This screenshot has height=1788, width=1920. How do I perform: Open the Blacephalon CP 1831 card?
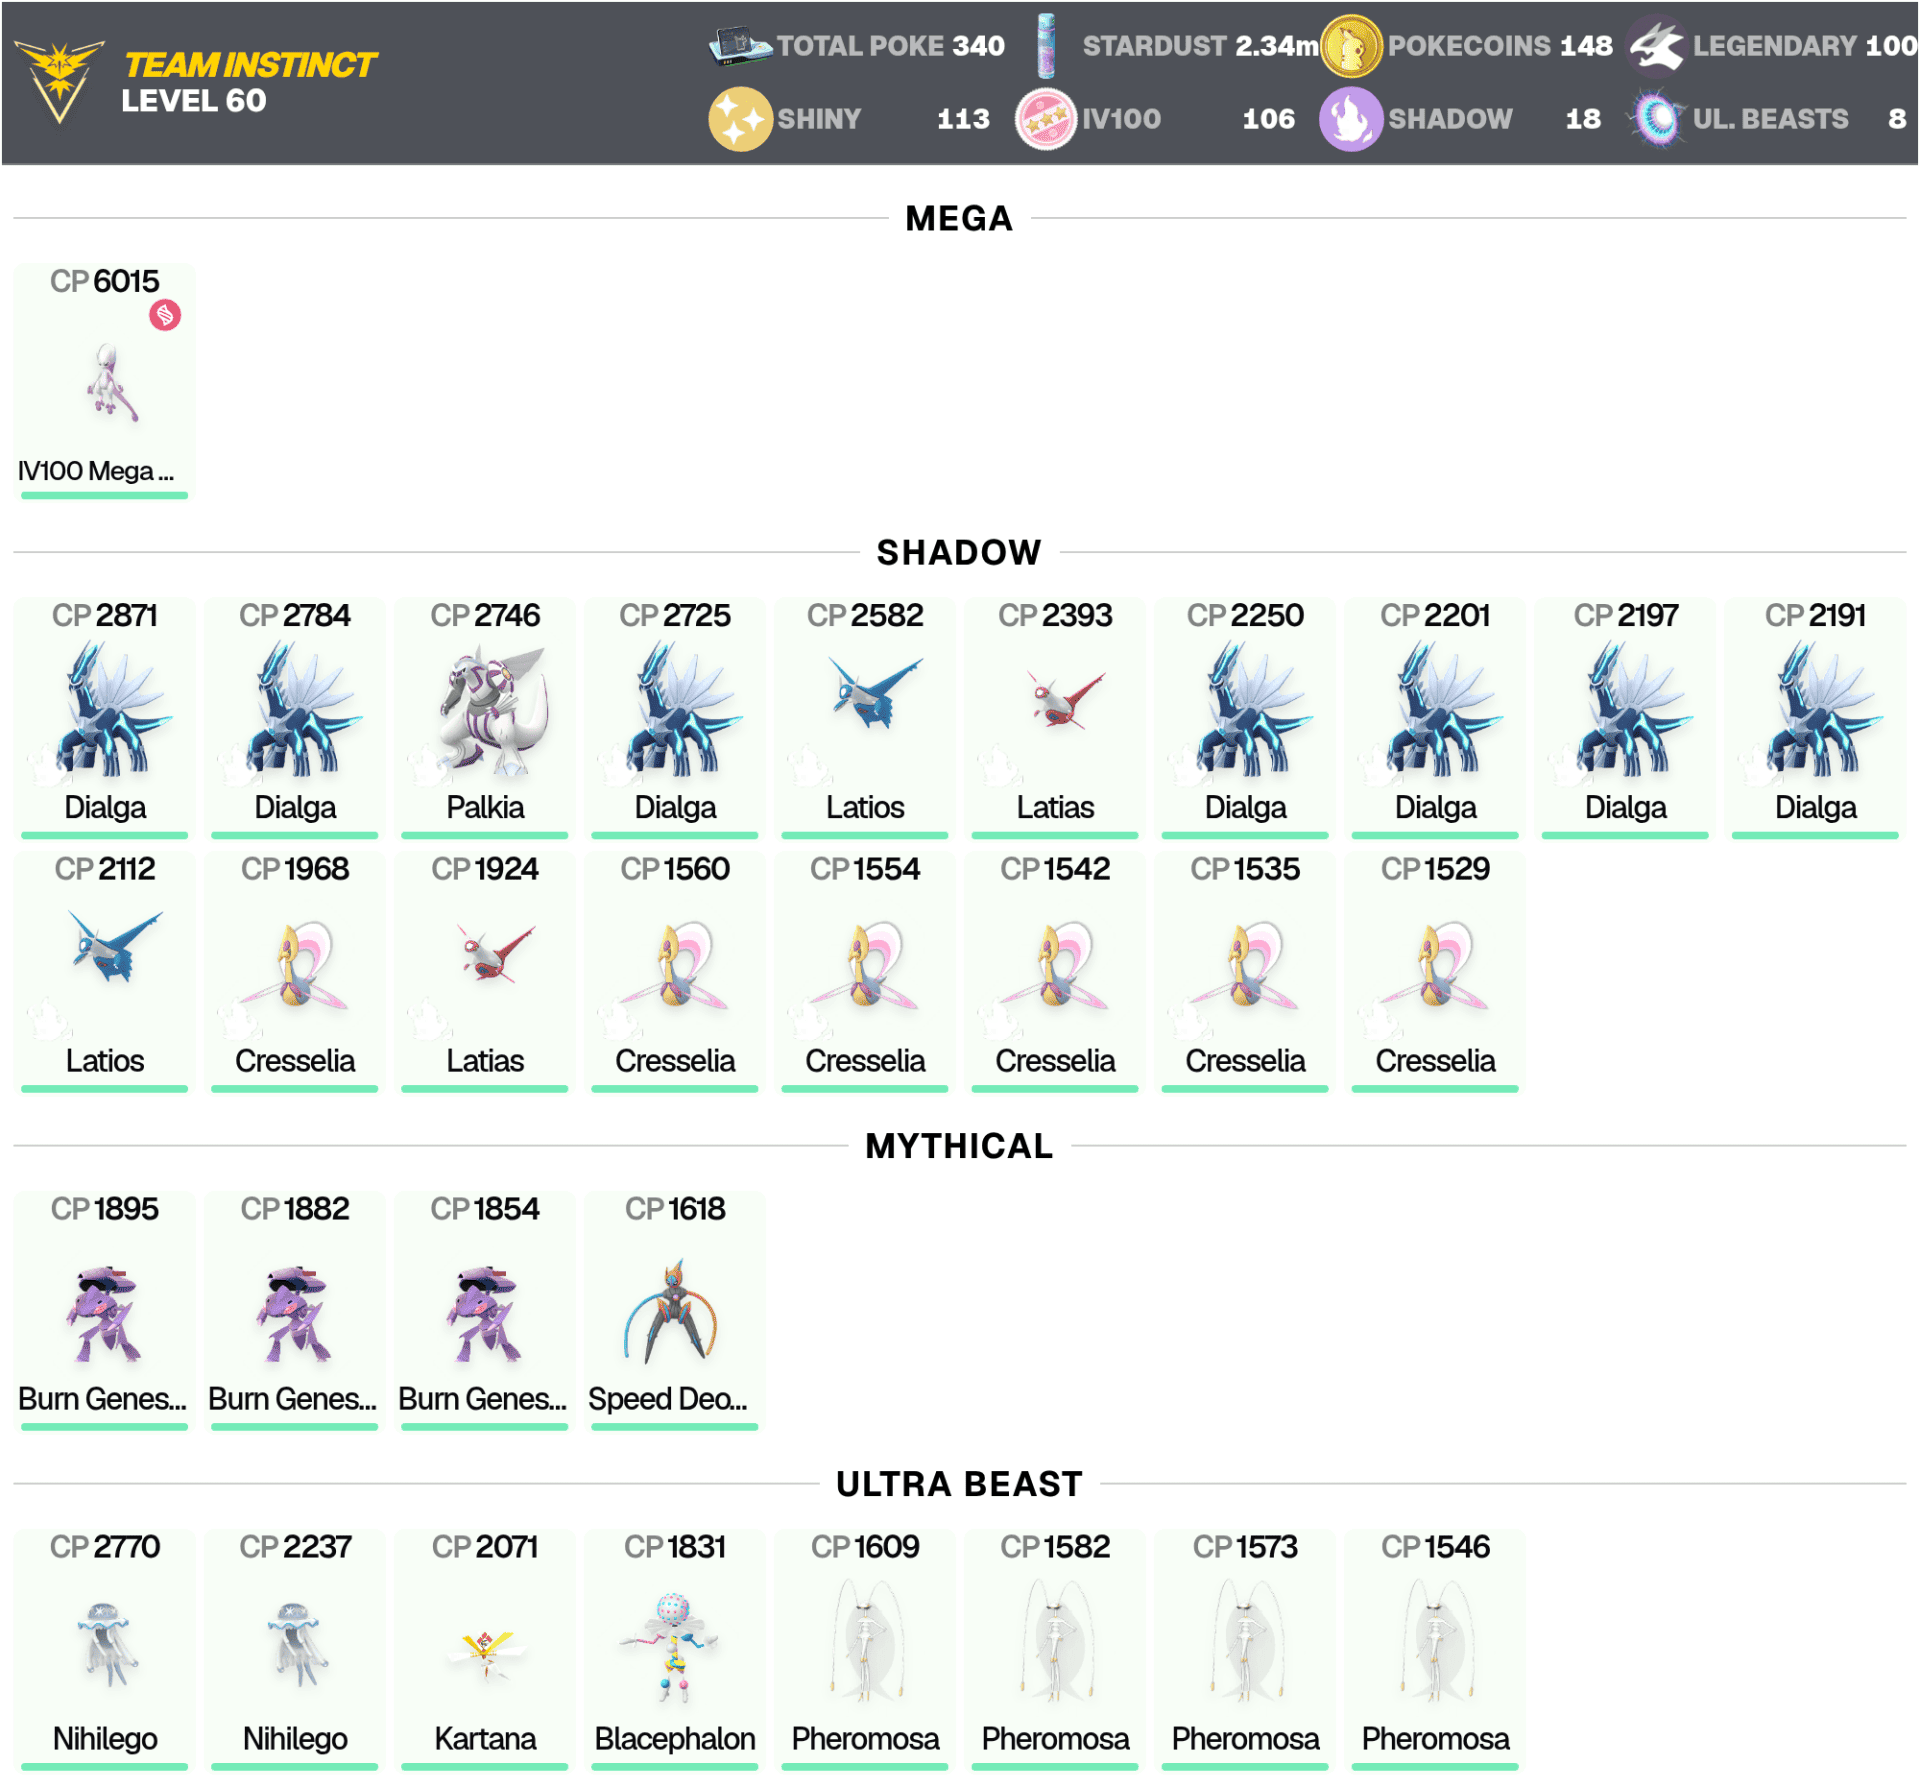674,1650
